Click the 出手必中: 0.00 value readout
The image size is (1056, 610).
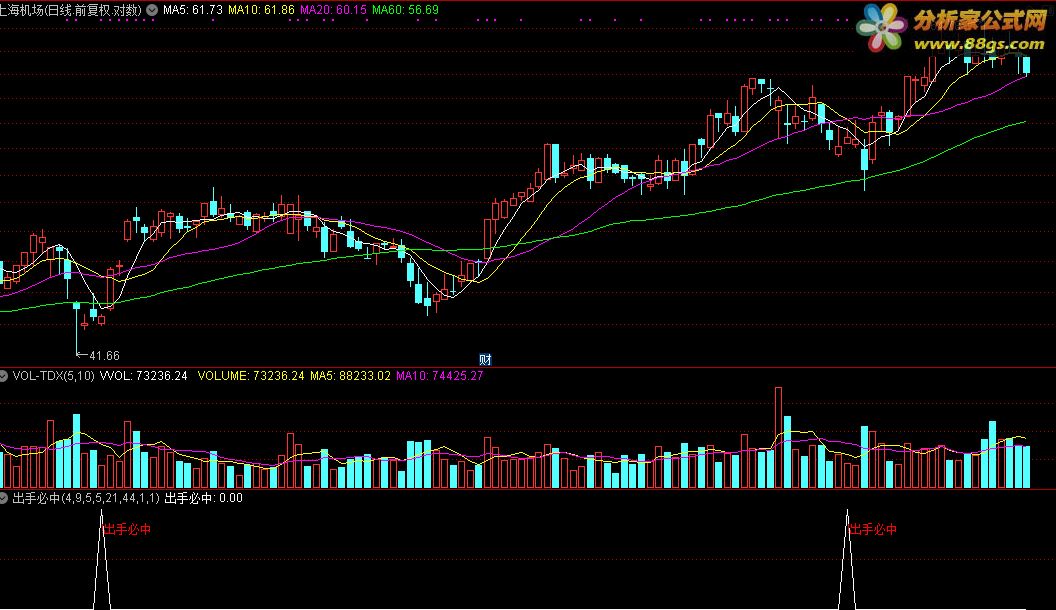pyautogui.click(x=203, y=498)
